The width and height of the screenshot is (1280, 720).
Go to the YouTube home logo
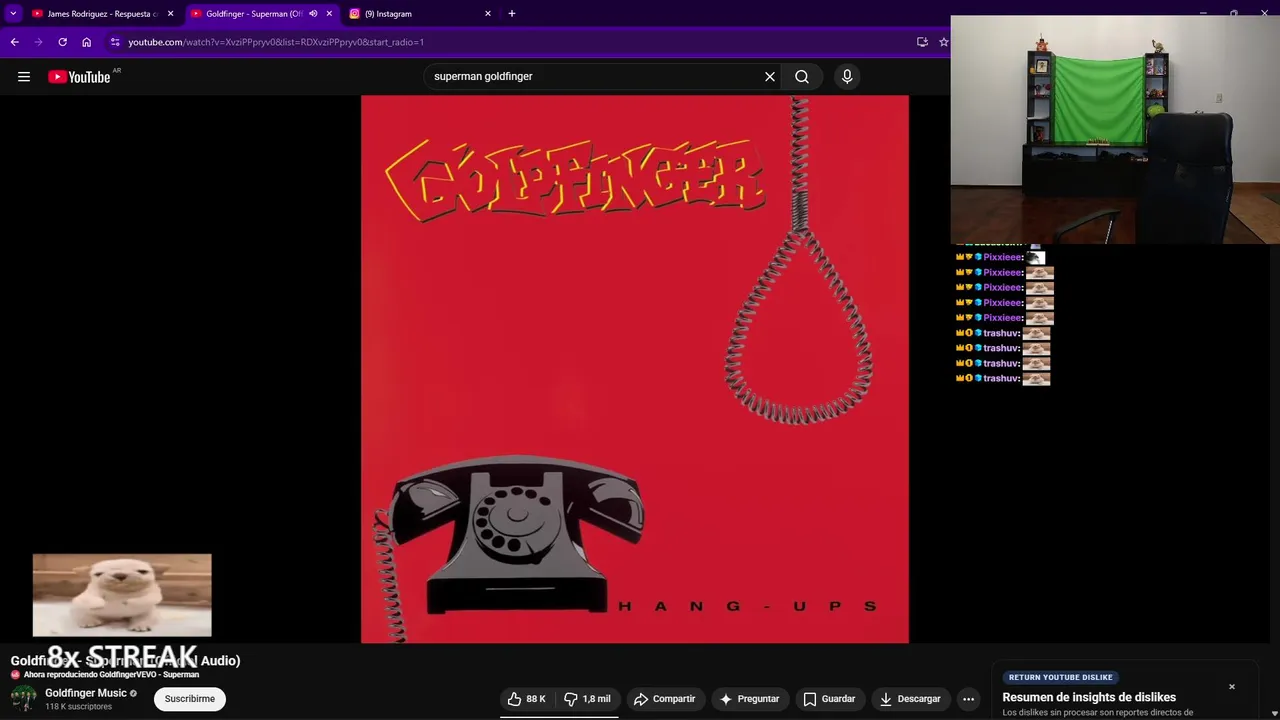pos(79,77)
